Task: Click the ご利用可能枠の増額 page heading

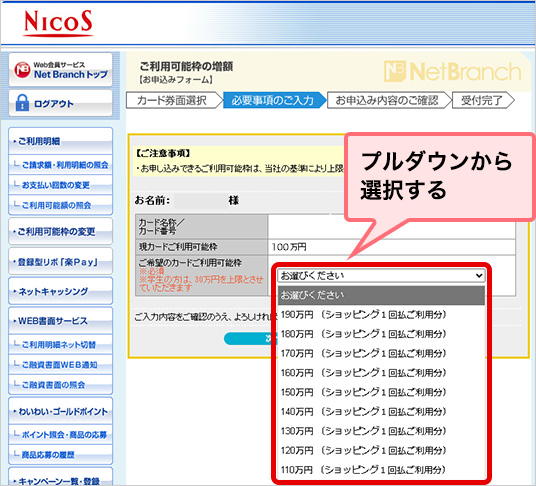Action: coord(186,66)
